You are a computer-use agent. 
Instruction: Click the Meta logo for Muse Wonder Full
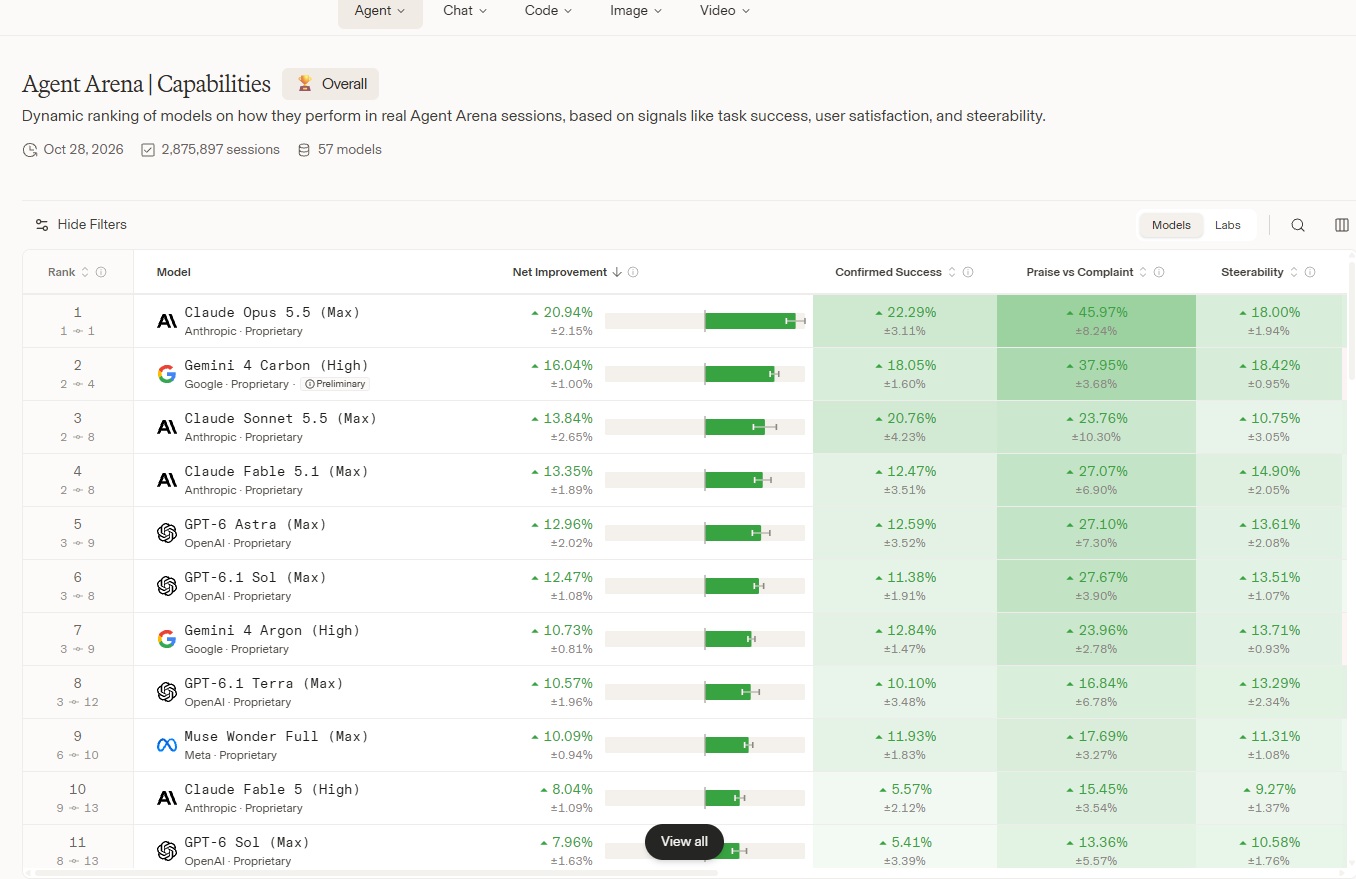click(167, 745)
